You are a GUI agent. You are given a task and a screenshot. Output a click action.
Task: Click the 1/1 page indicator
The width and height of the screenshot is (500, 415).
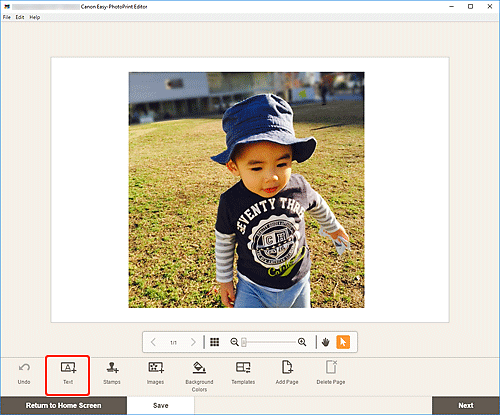coord(173,342)
